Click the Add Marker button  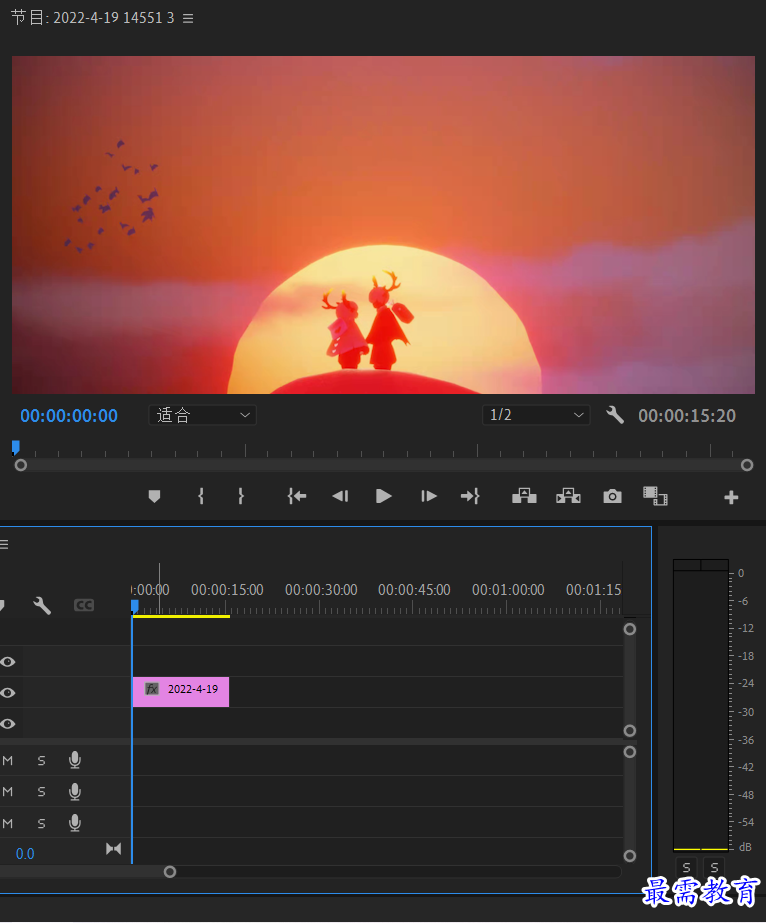(x=154, y=496)
